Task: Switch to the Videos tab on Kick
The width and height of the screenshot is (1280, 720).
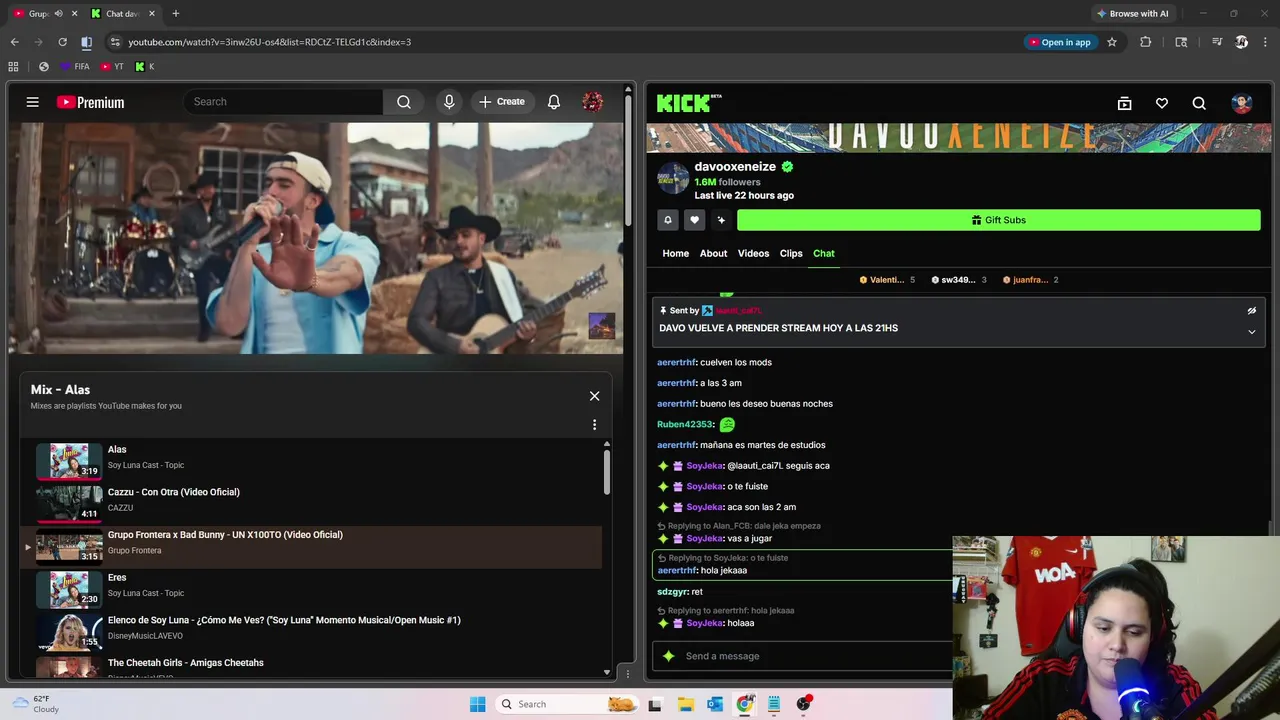Action: pyautogui.click(x=753, y=253)
